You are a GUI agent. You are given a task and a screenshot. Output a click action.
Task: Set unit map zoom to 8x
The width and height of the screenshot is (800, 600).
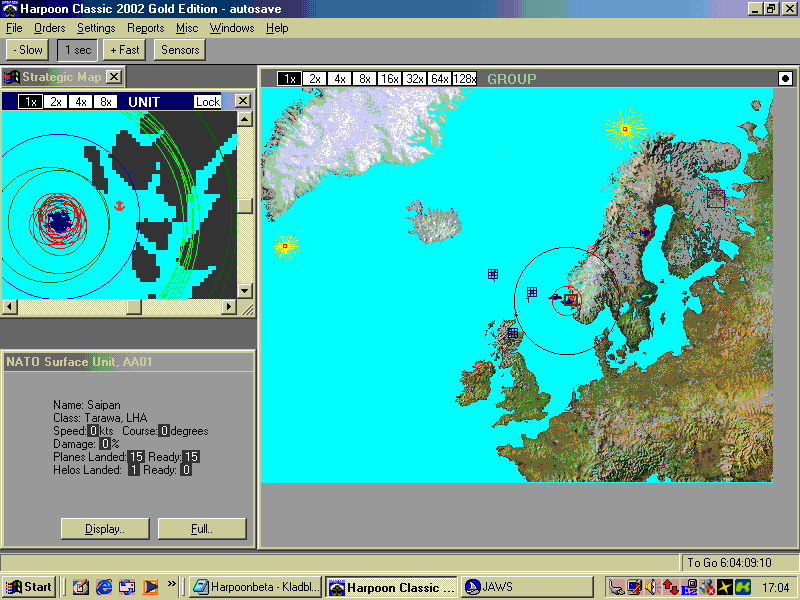(x=106, y=102)
